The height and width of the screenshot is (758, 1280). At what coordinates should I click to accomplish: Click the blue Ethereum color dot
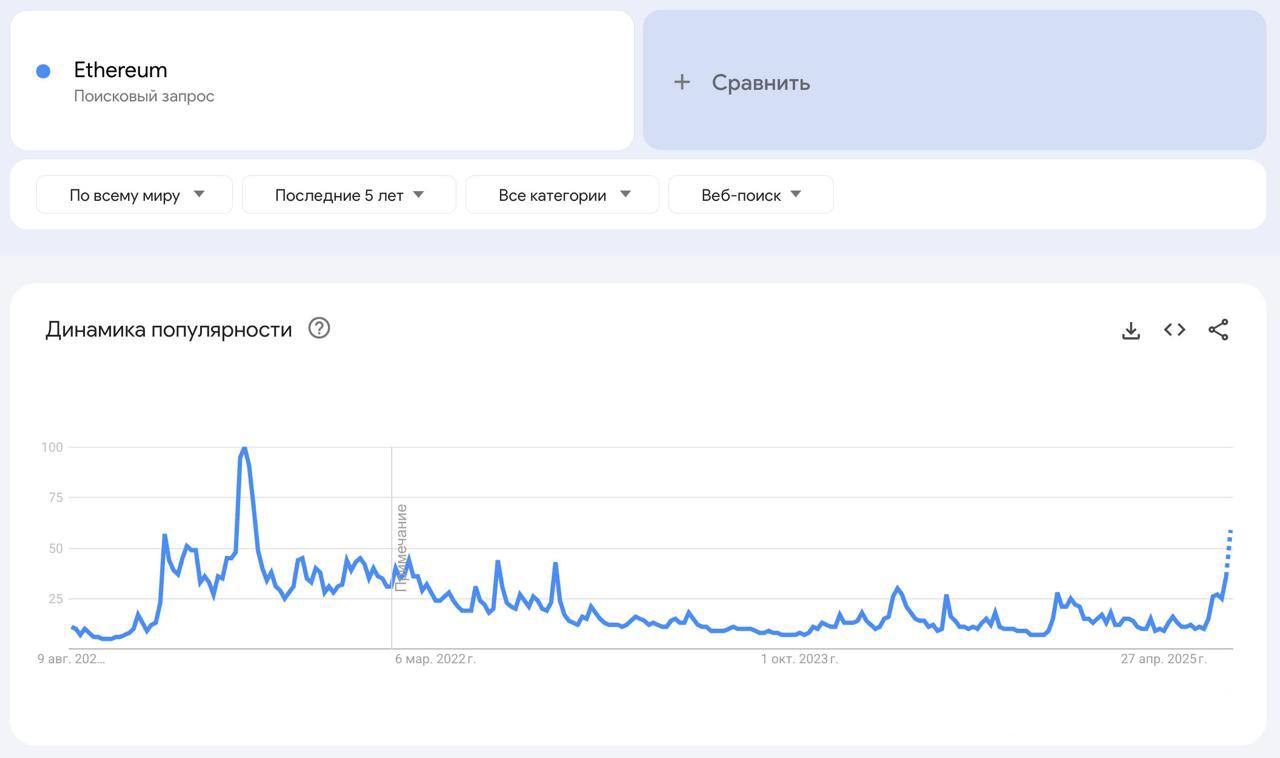43,71
